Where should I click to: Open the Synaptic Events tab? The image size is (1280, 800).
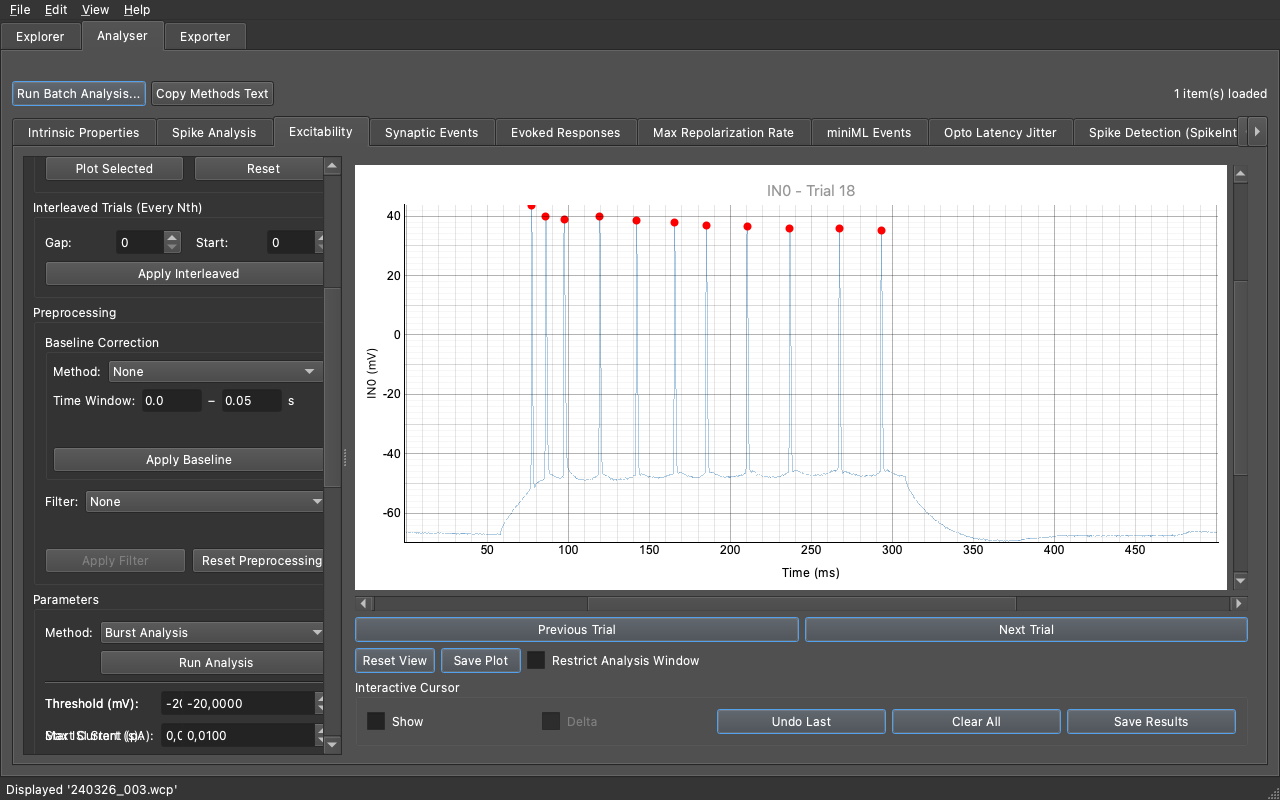pos(432,132)
